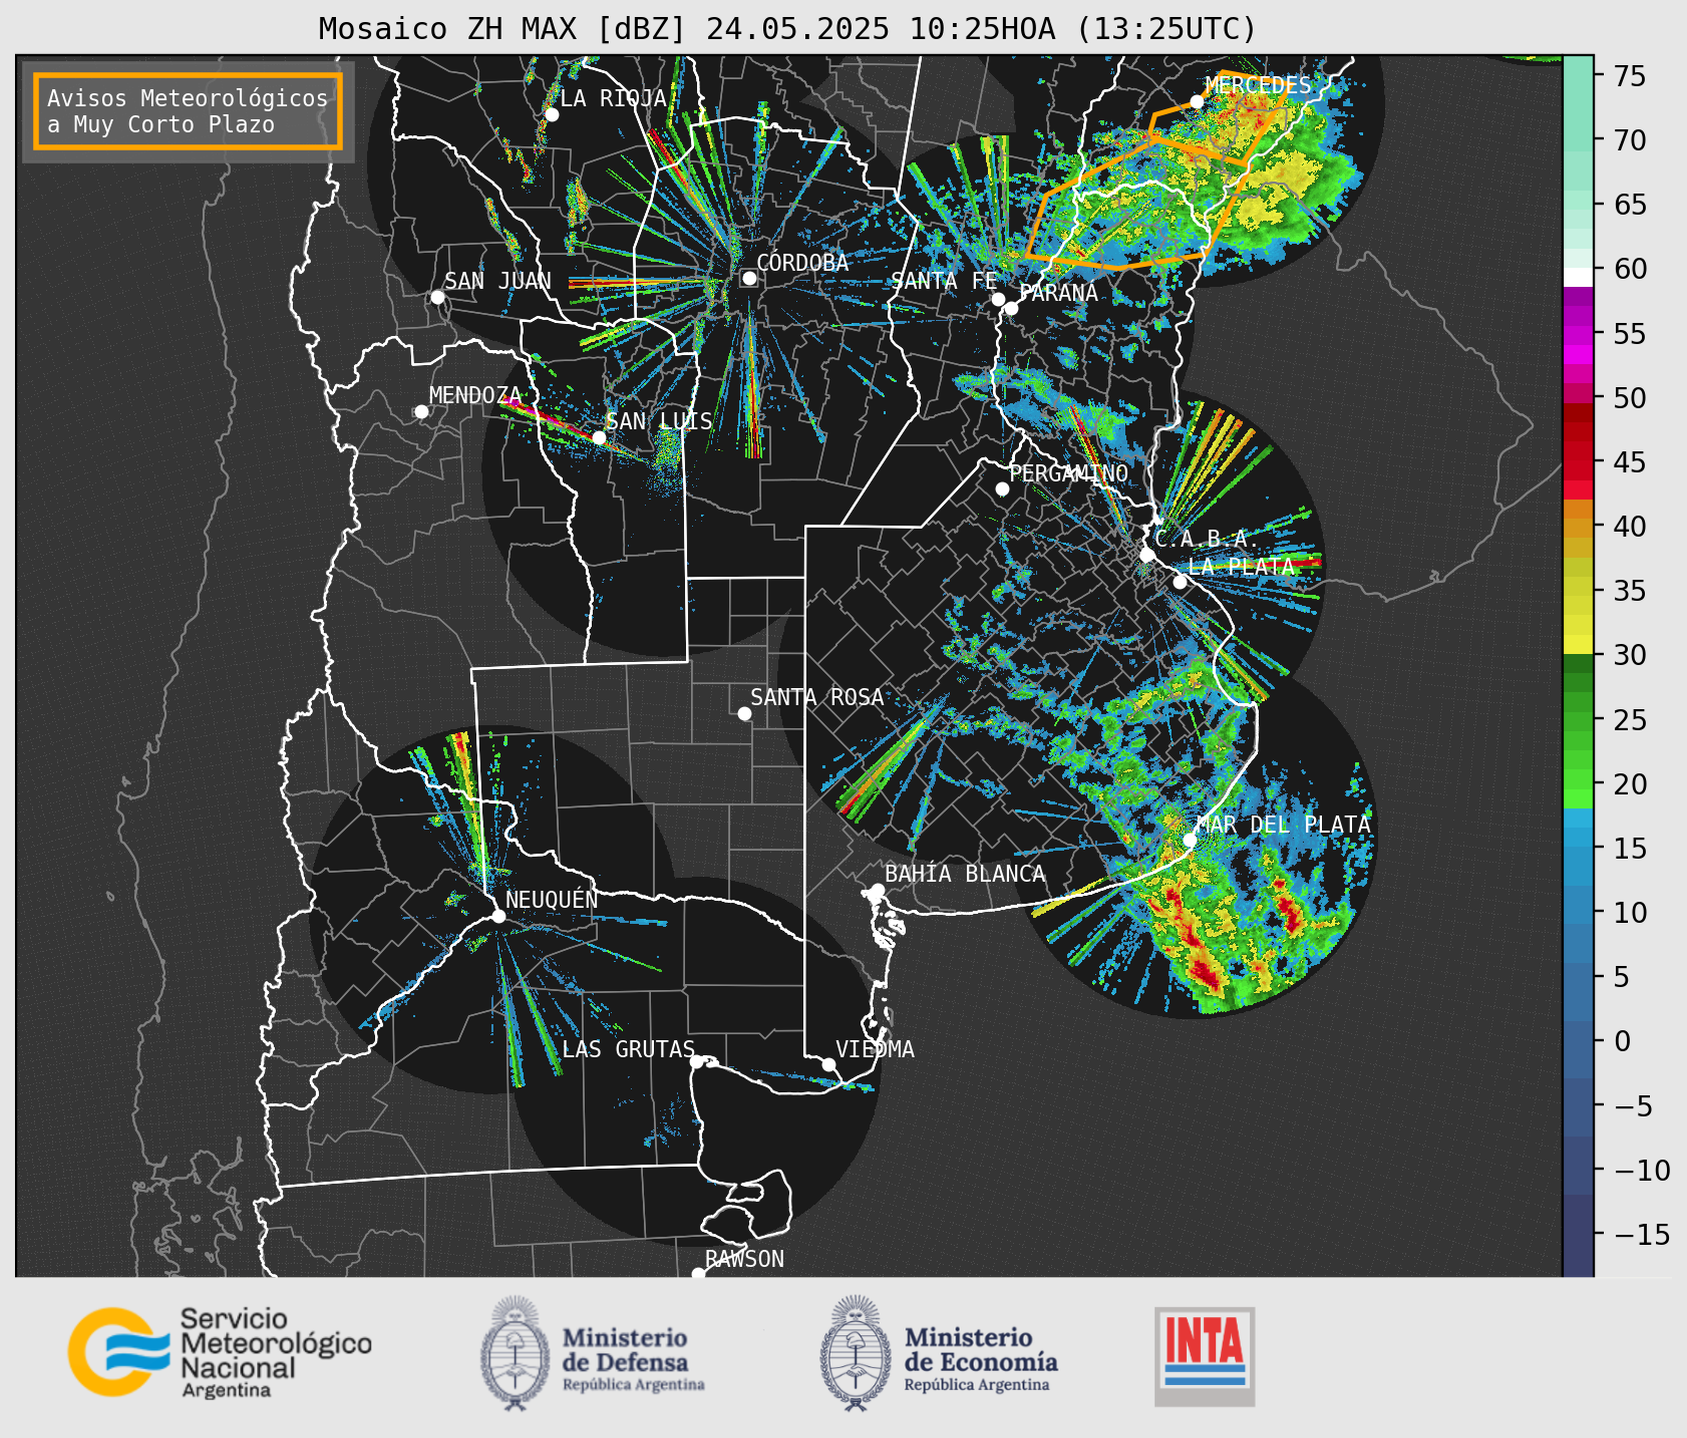Click the magenta 55 dBZ band on the colorbar
This screenshot has height=1438, width=1687.
[1578, 334]
